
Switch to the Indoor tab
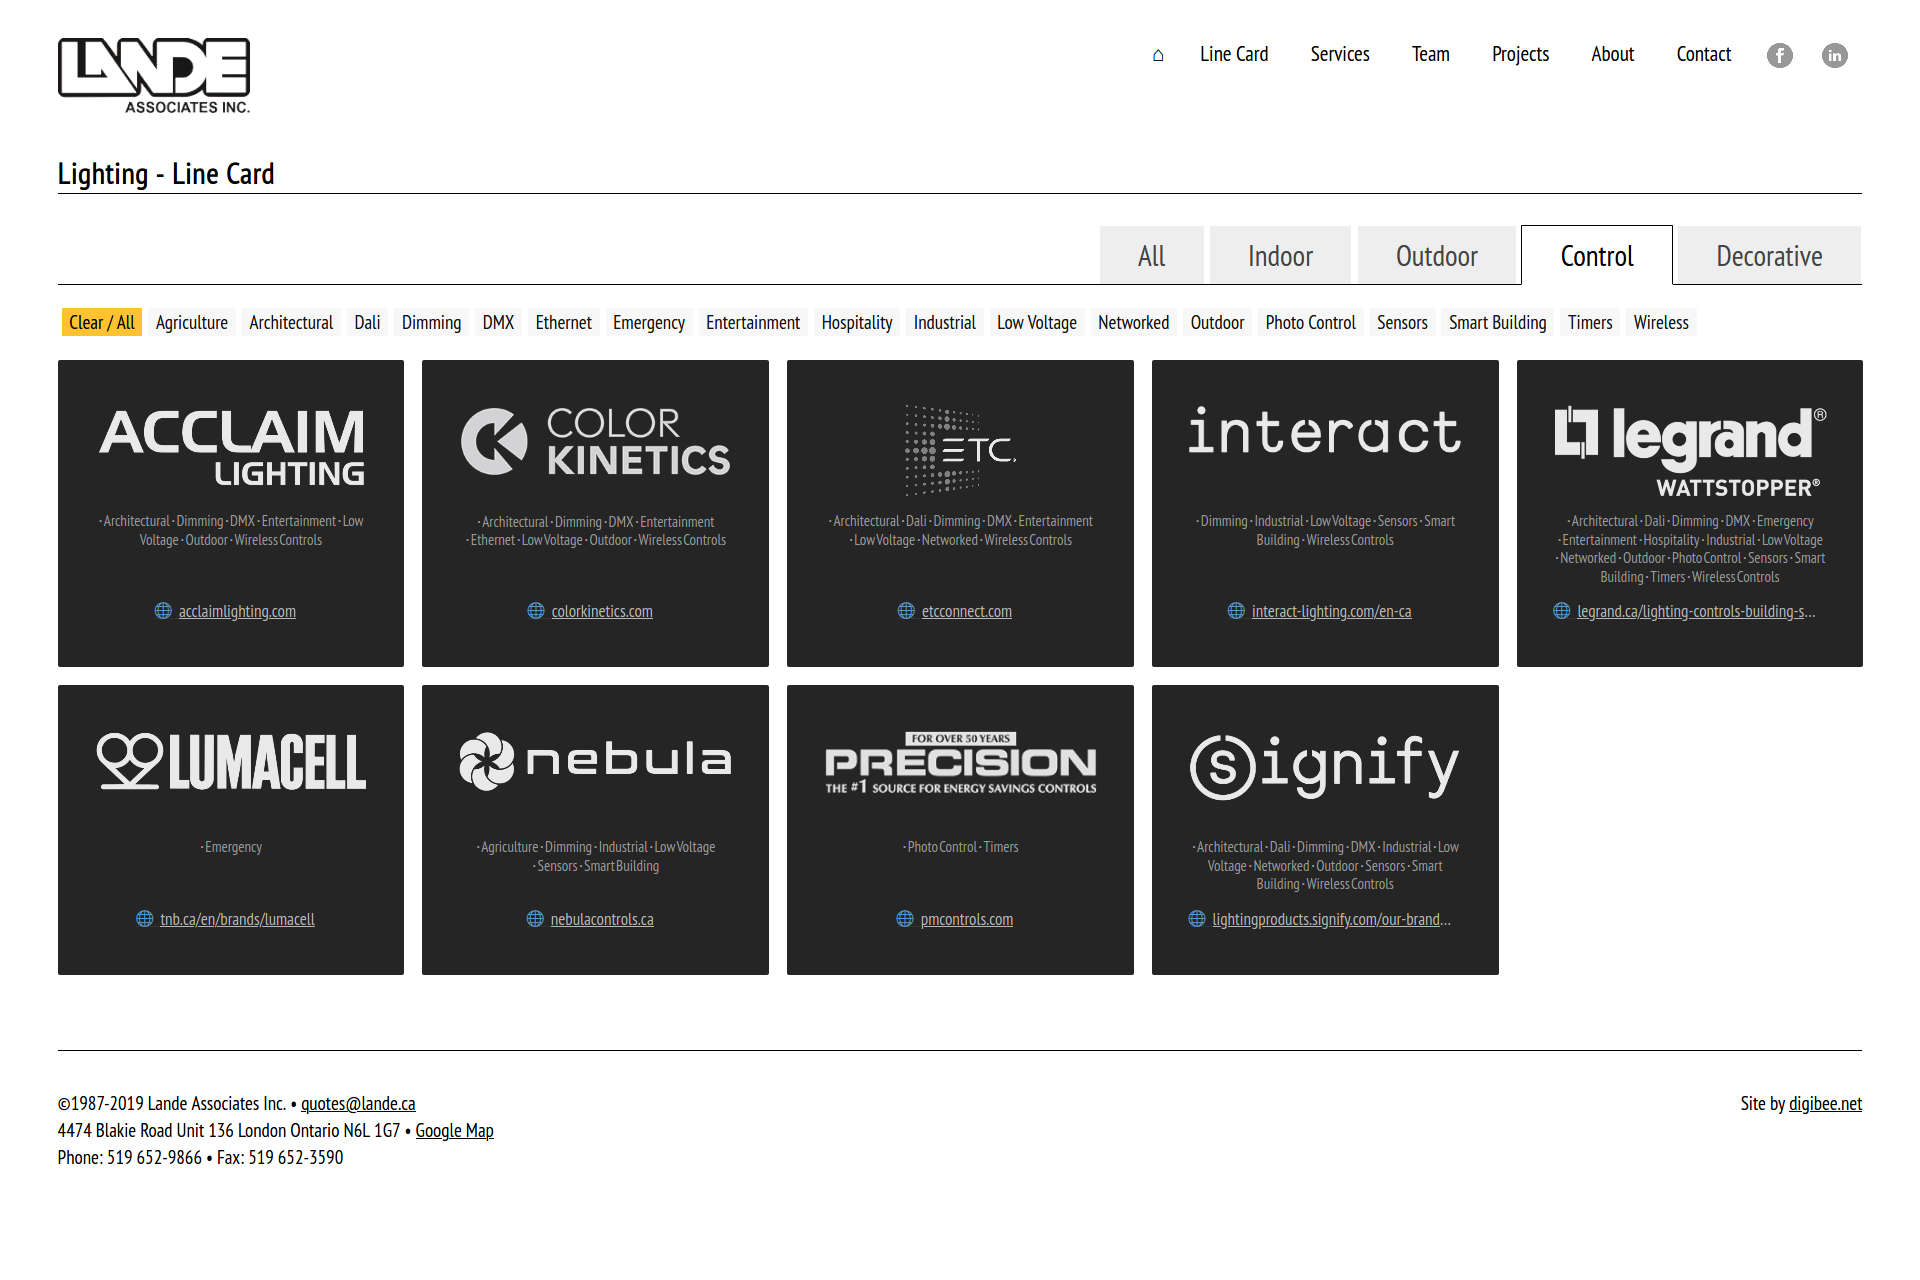click(x=1280, y=256)
